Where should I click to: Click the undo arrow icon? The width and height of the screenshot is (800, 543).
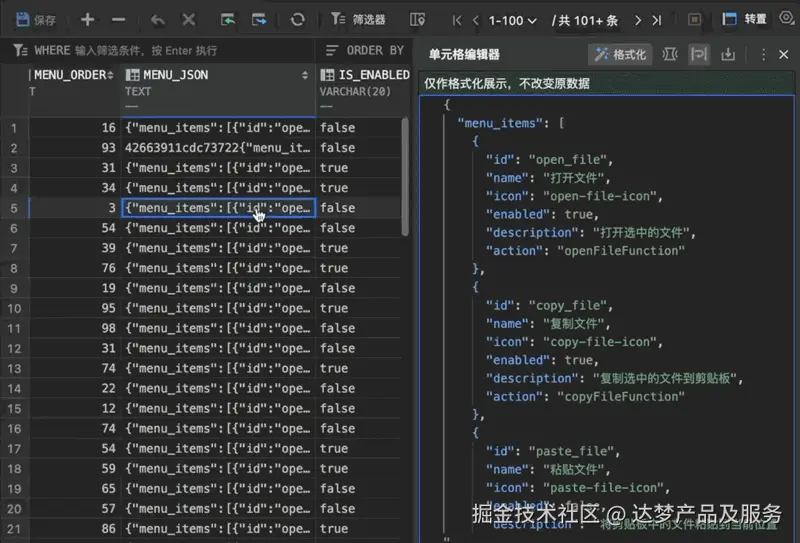point(158,19)
